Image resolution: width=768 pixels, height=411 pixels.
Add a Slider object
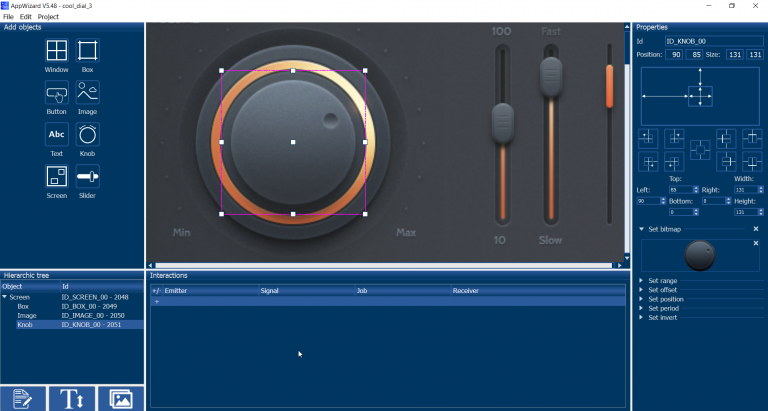click(x=88, y=176)
